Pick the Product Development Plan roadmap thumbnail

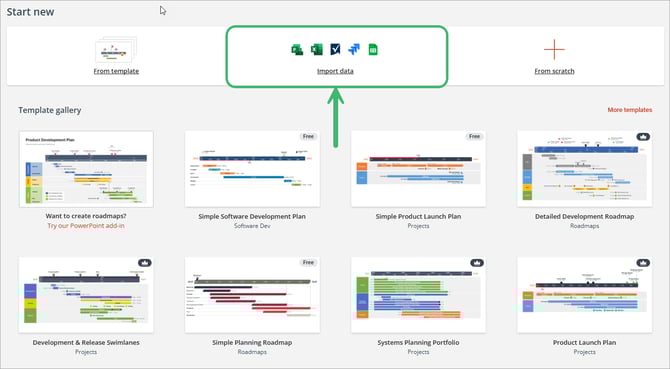(86, 169)
